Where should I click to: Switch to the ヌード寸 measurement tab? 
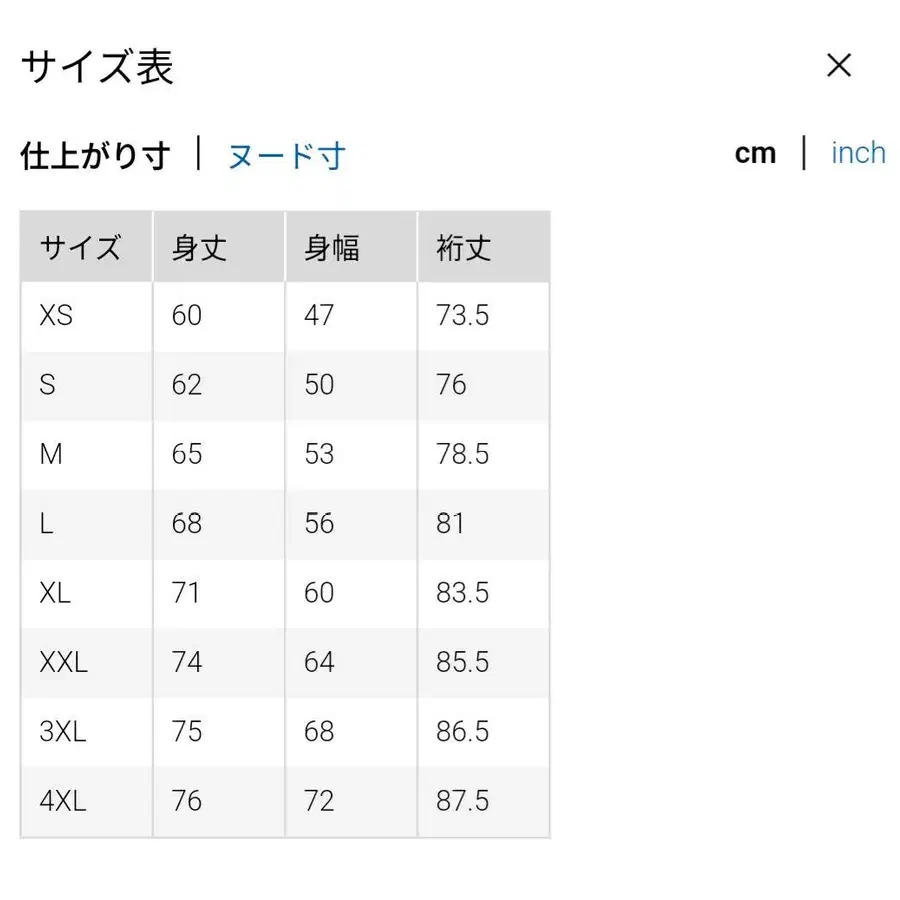pos(286,156)
